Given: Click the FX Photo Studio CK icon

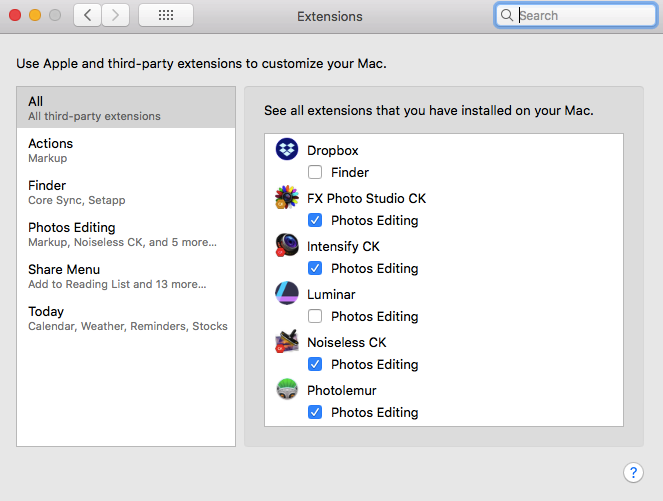Looking at the screenshot, I should click(x=287, y=197).
